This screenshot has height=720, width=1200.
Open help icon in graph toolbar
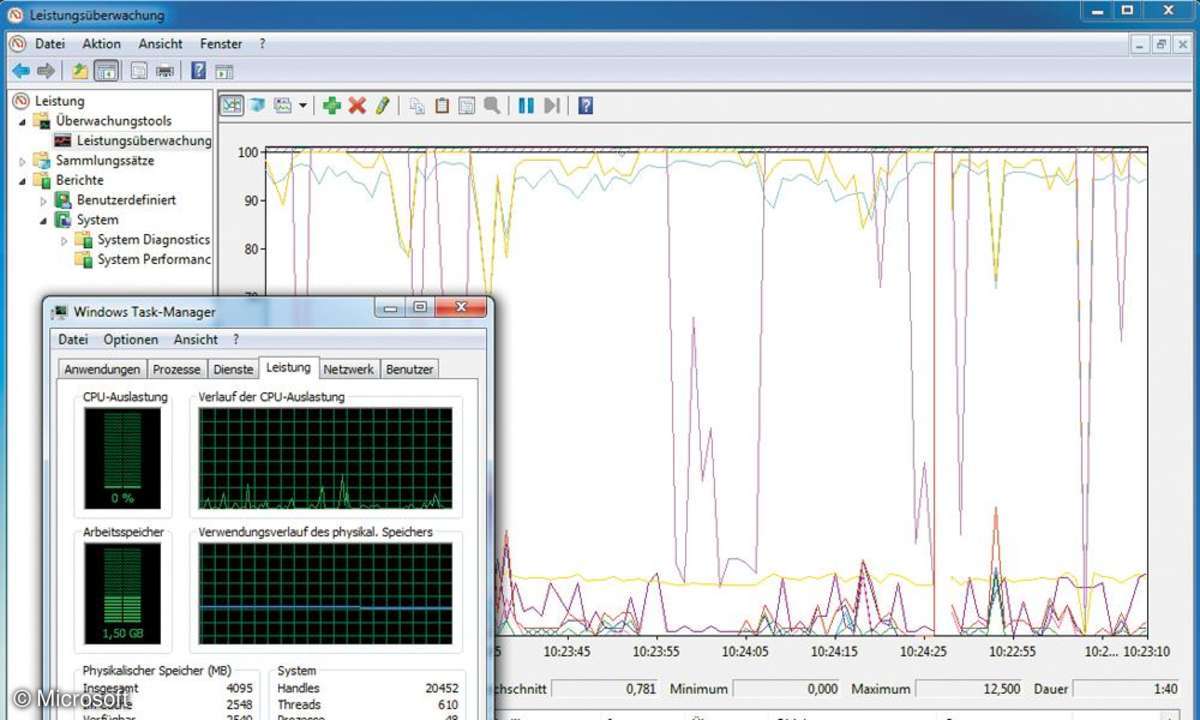pos(586,105)
